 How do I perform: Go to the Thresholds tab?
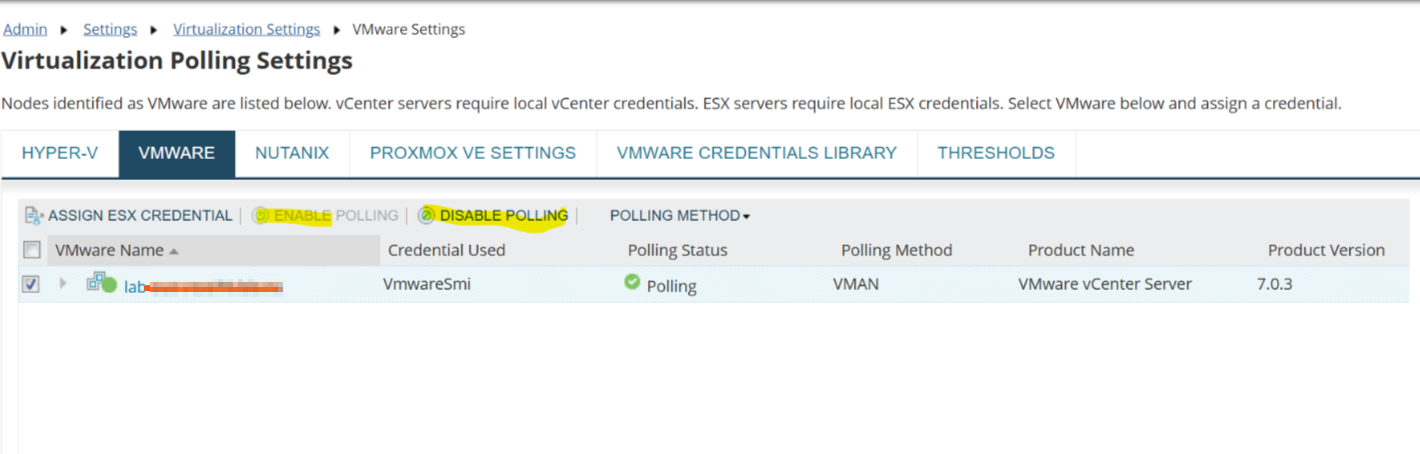[x=996, y=153]
